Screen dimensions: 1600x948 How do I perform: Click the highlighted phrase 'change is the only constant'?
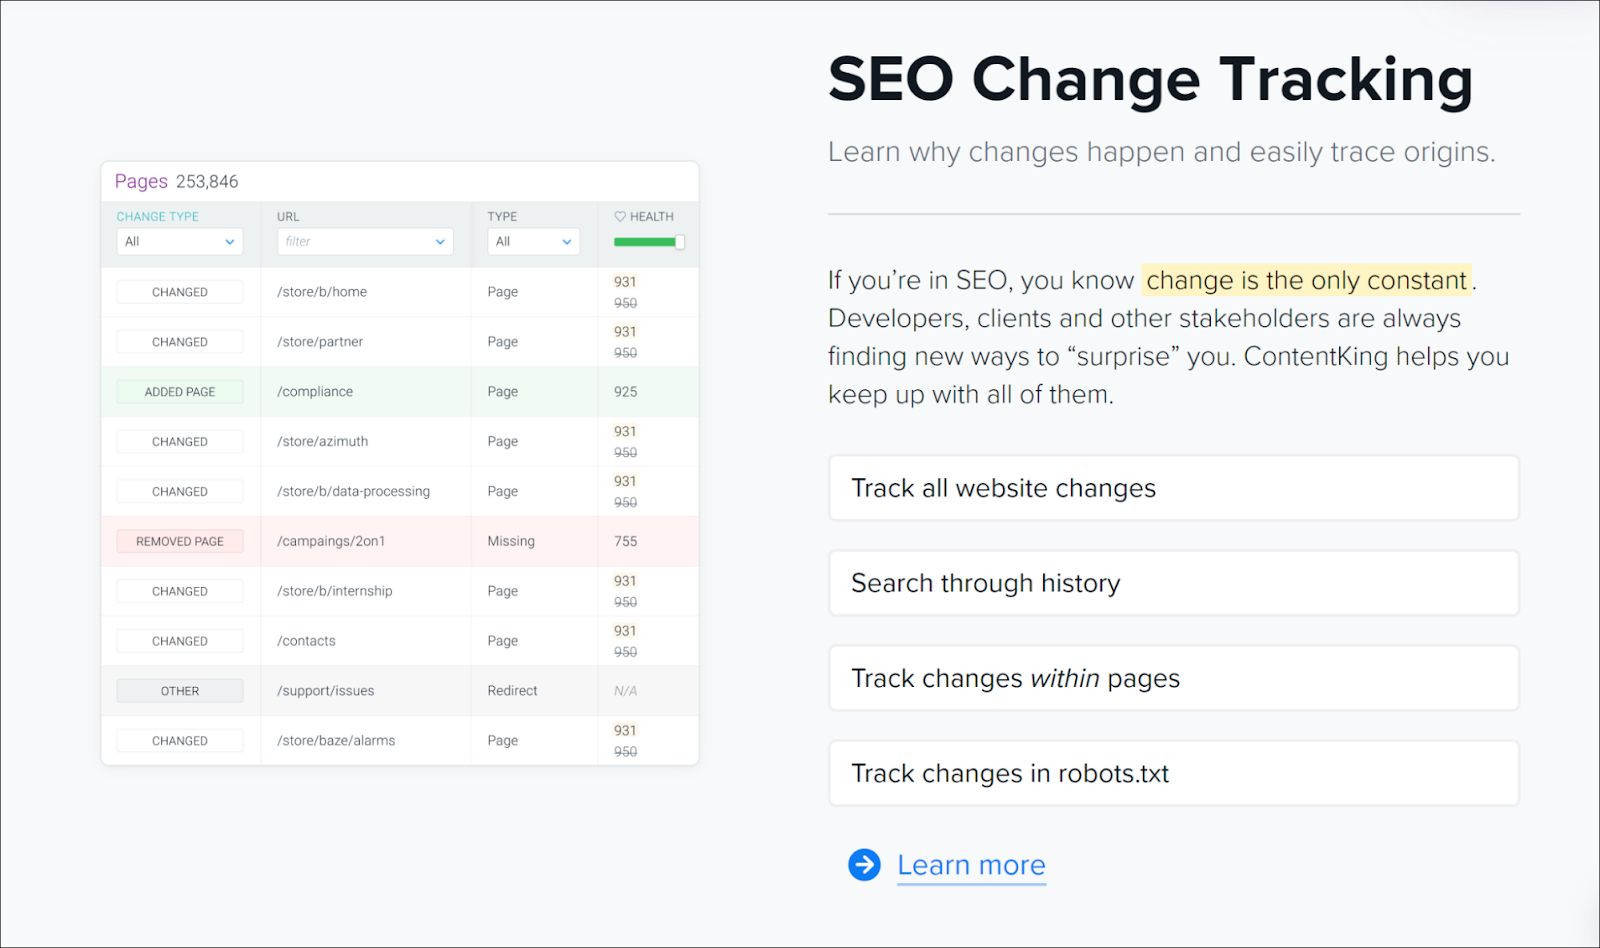1305,280
